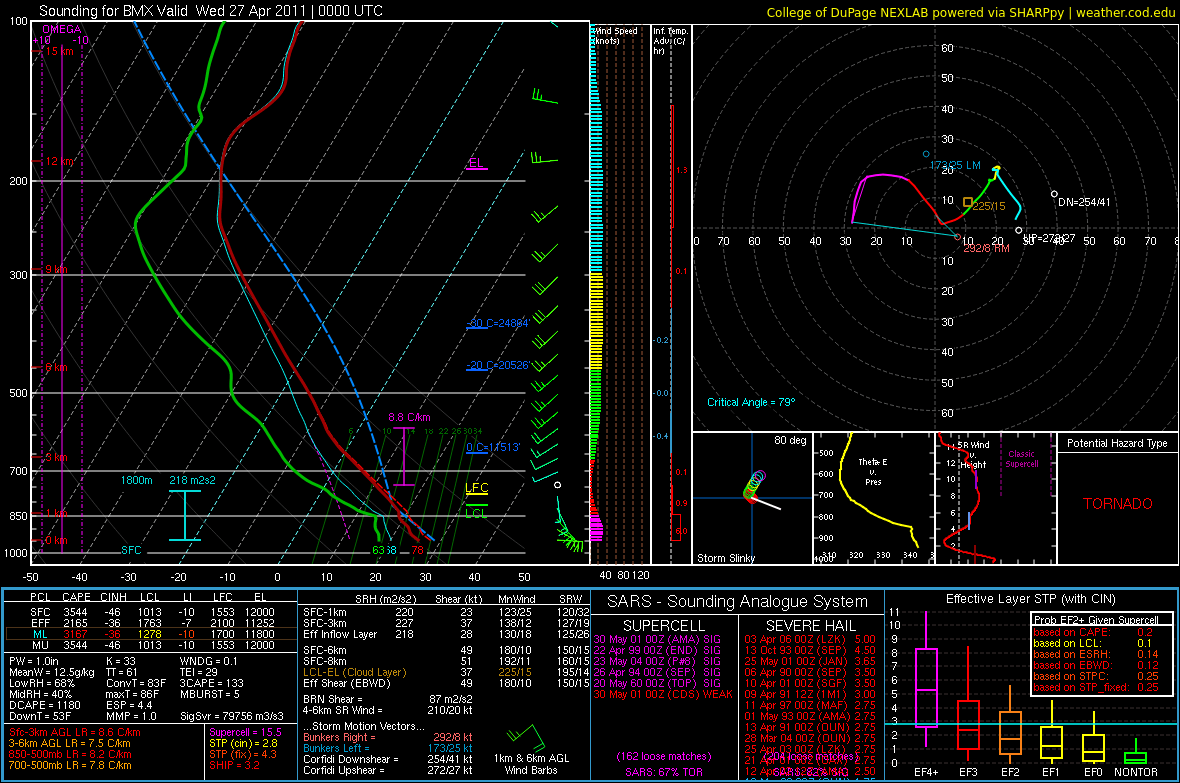Viewport: 1180px width, 783px height.
Task: Click the CINH column header
Action: (x=113, y=597)
